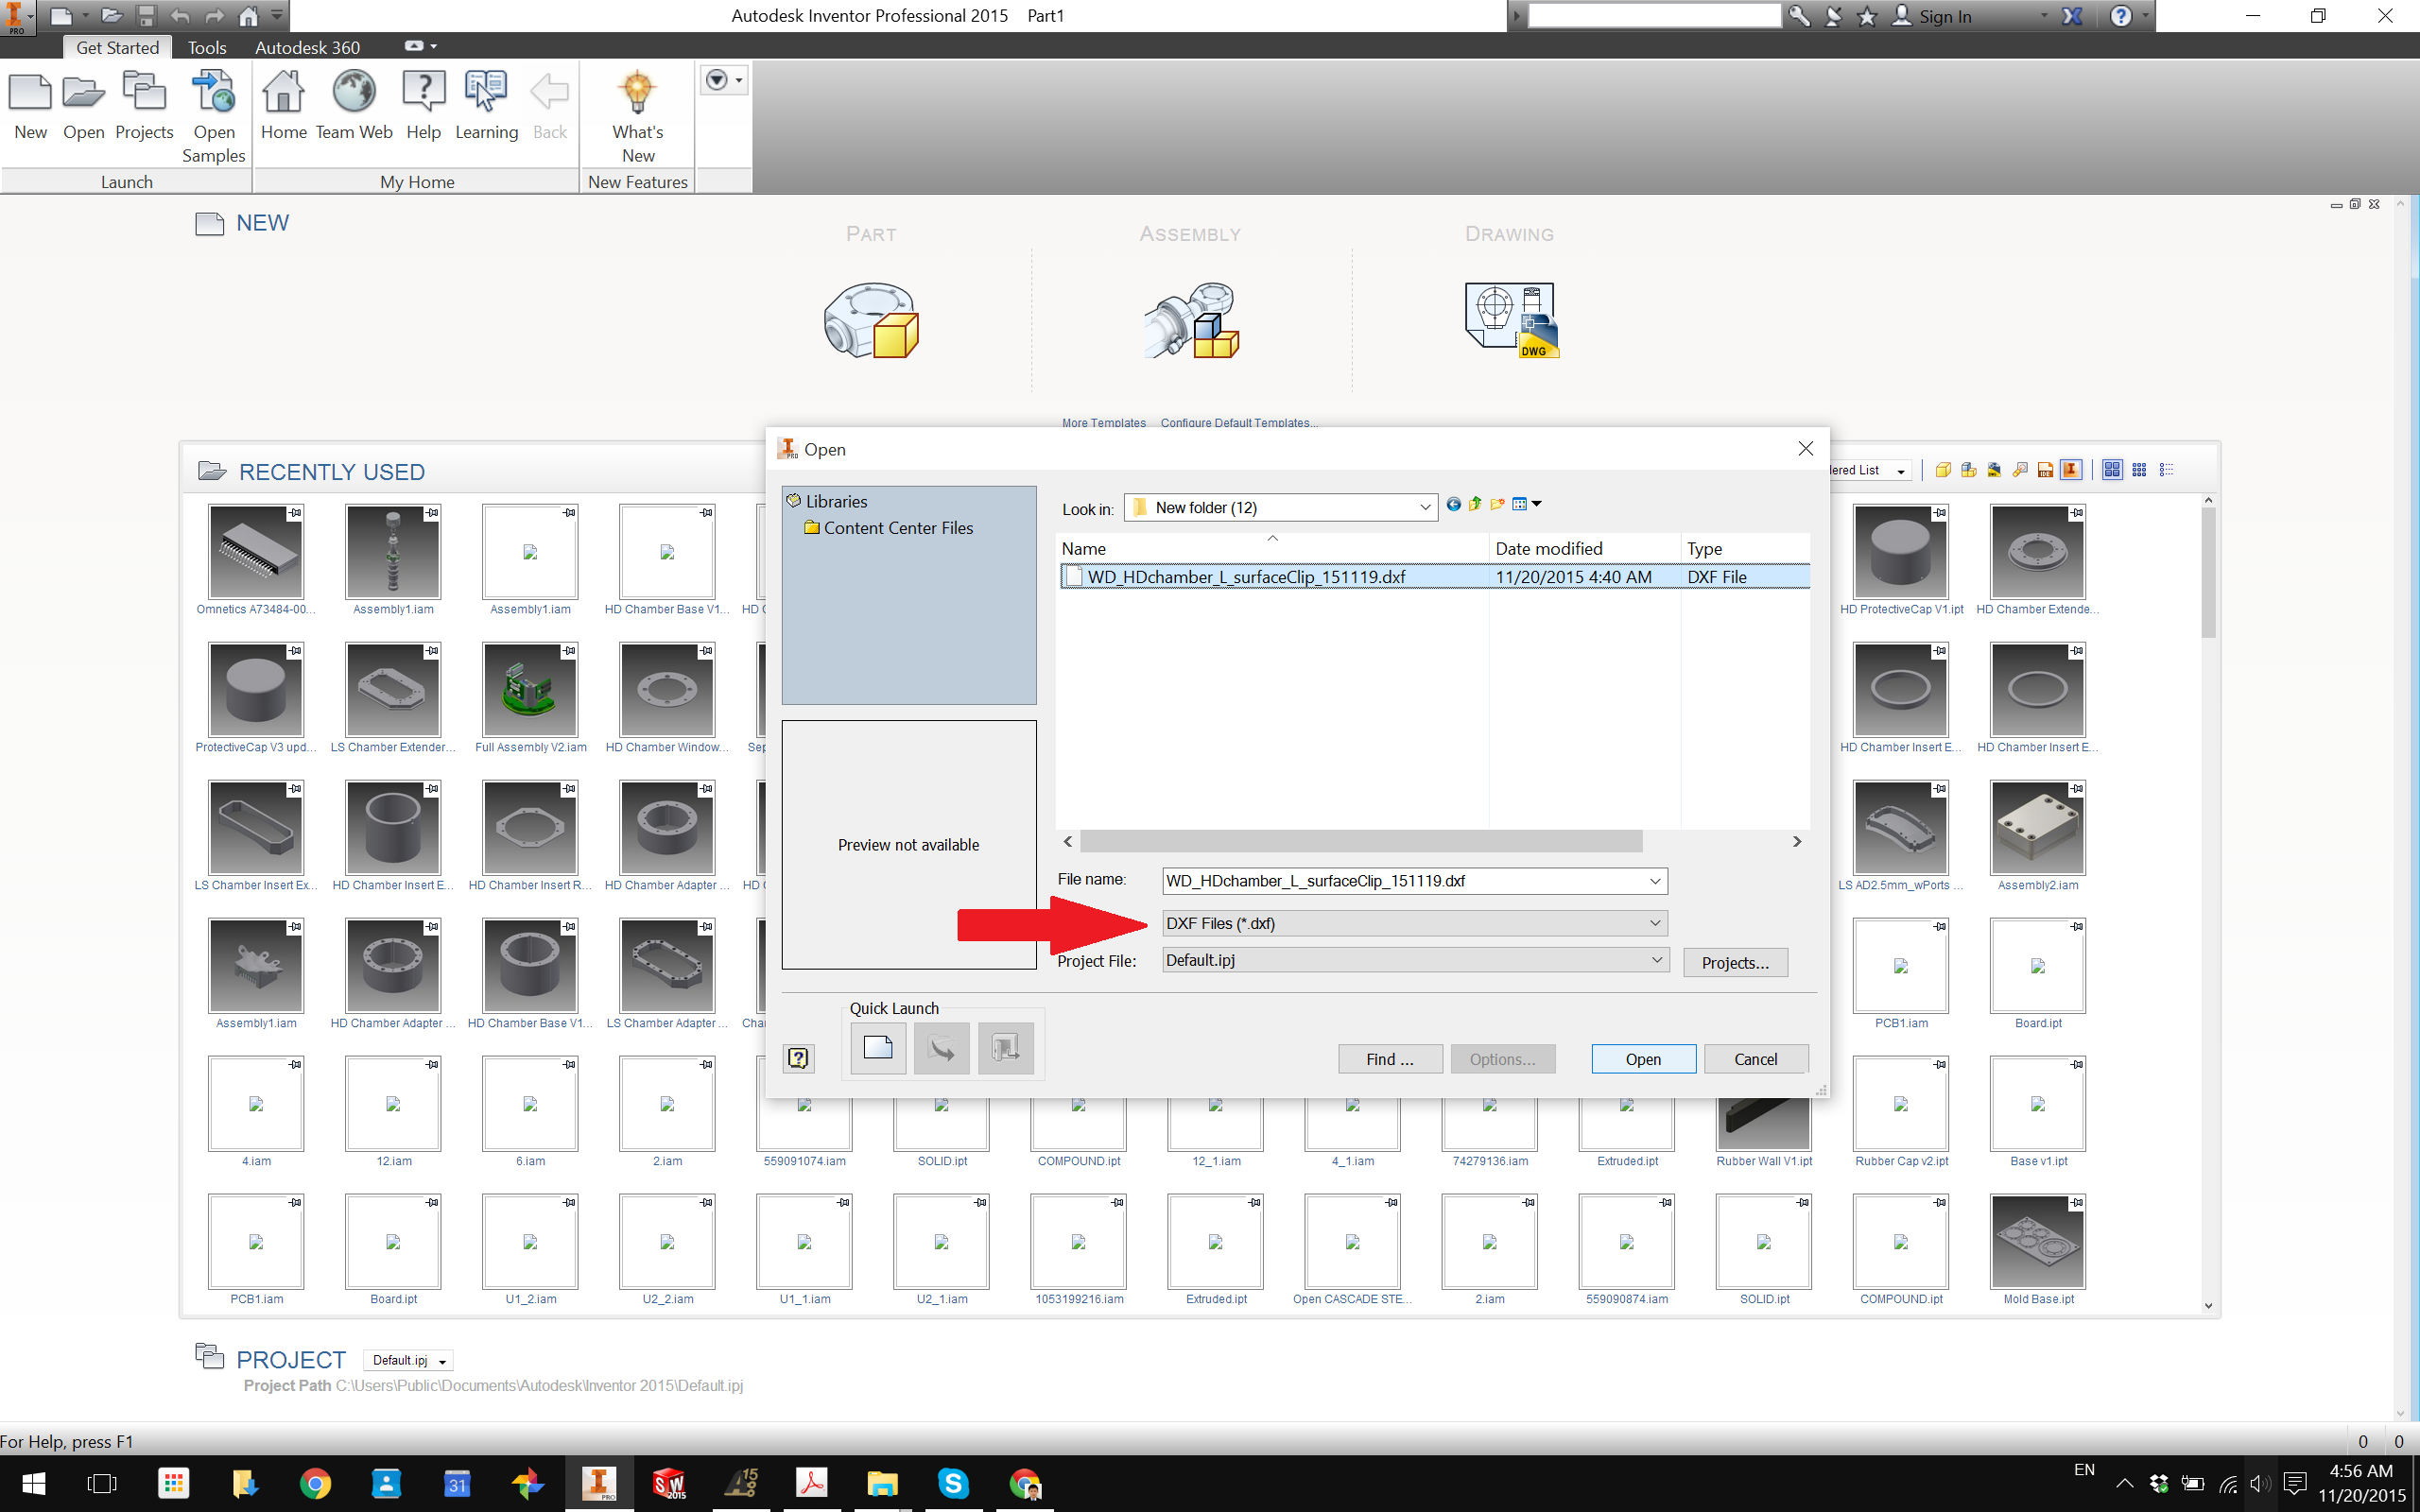Open the DXF Files type dropdown

click(x=1416, y=923)
